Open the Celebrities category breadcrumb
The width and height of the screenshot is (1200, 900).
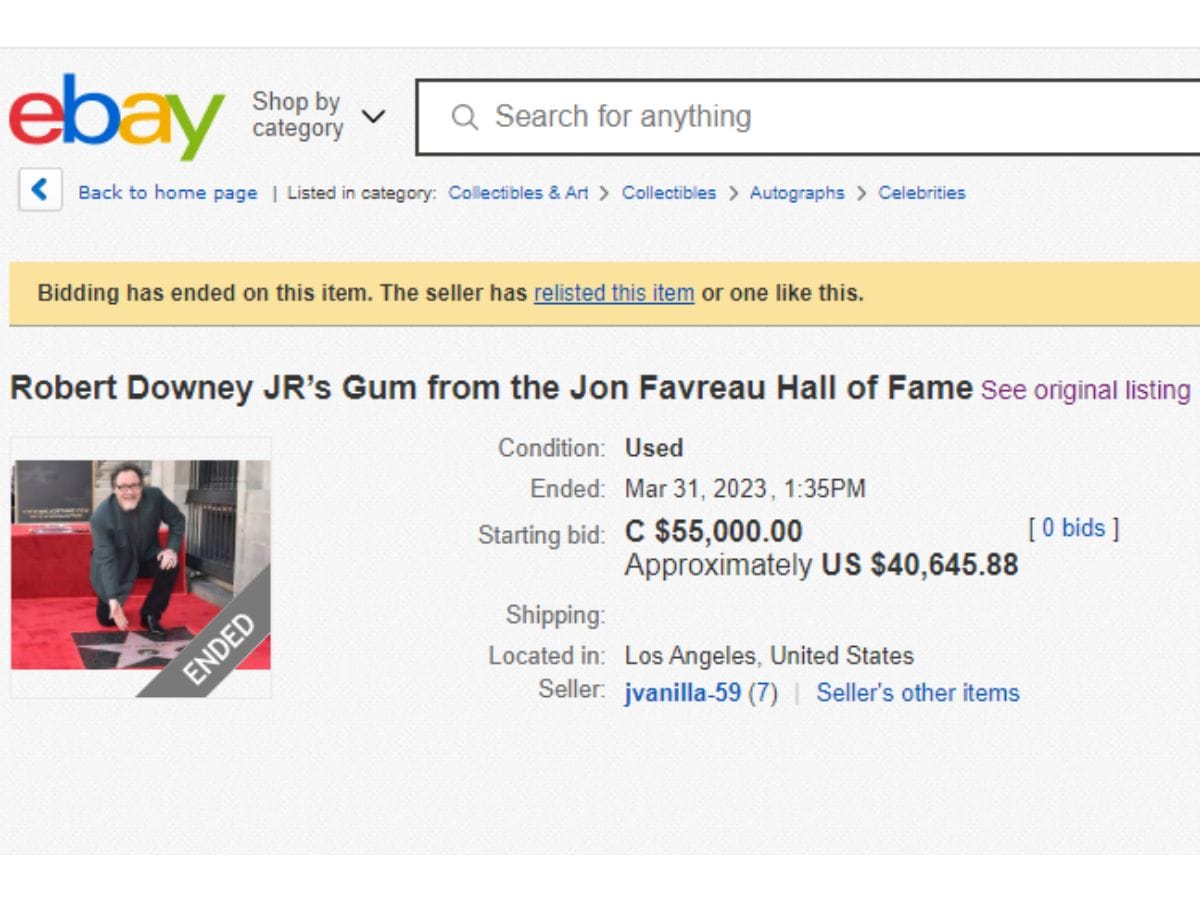click(x=922, y=193)
